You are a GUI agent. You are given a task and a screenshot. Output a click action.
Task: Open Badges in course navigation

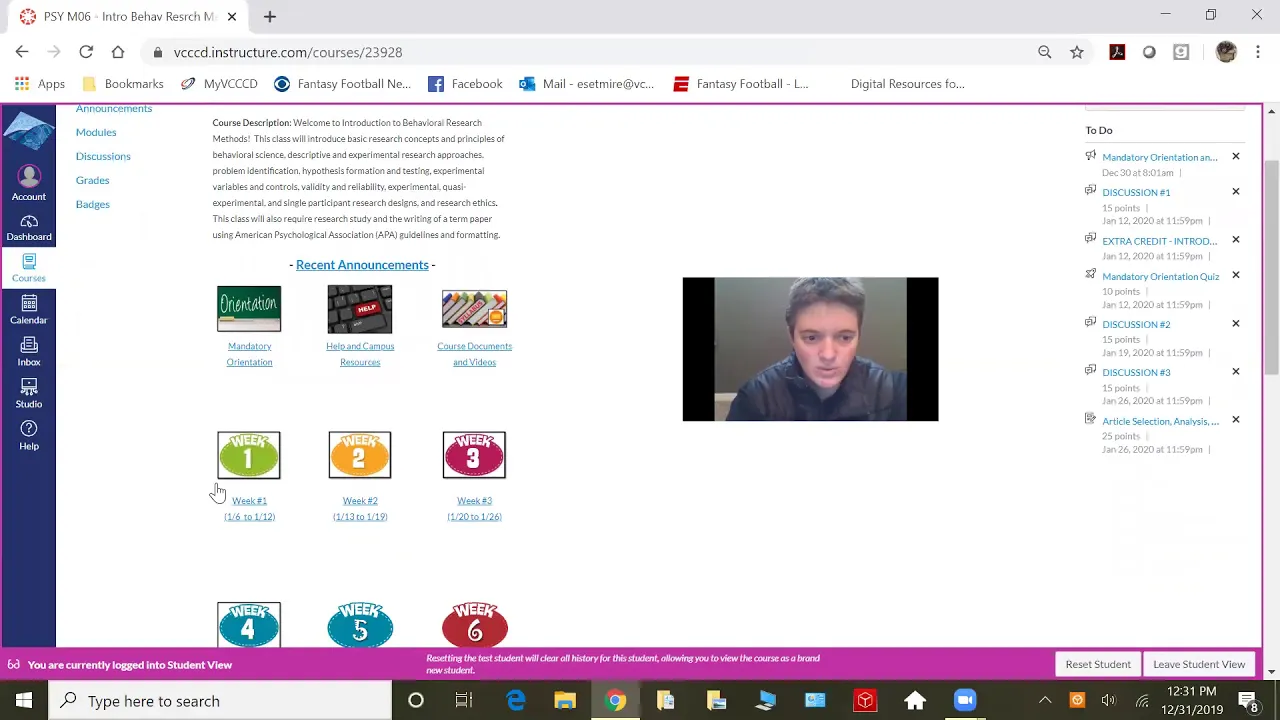pyautogui.click(x=92, y=204)
